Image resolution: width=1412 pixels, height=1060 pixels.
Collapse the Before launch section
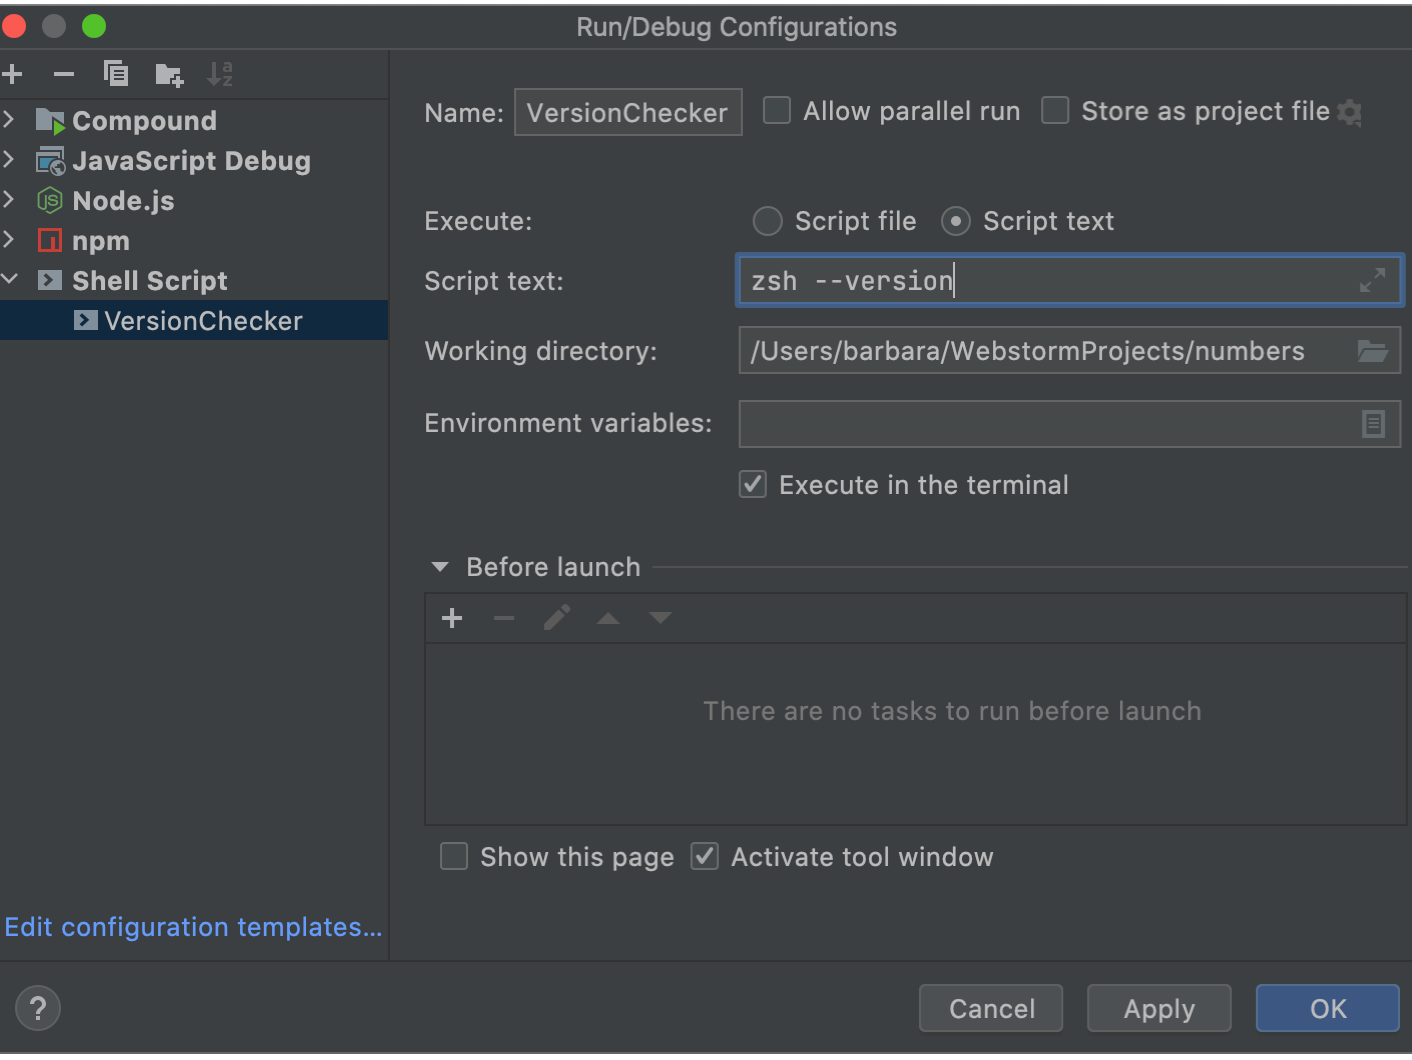tap(440, 567)
